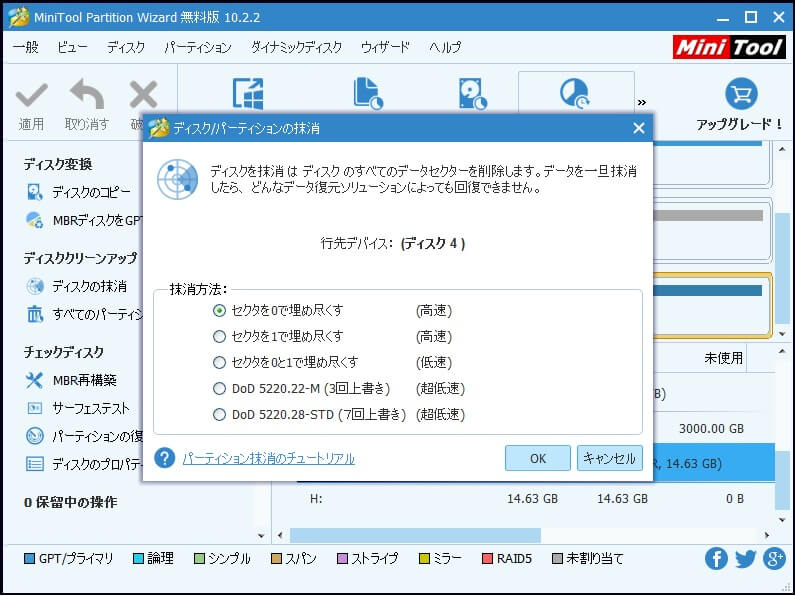Click the blue GPT/プライマリ legend swatch

pyautogui.click(x=29, y=559)
